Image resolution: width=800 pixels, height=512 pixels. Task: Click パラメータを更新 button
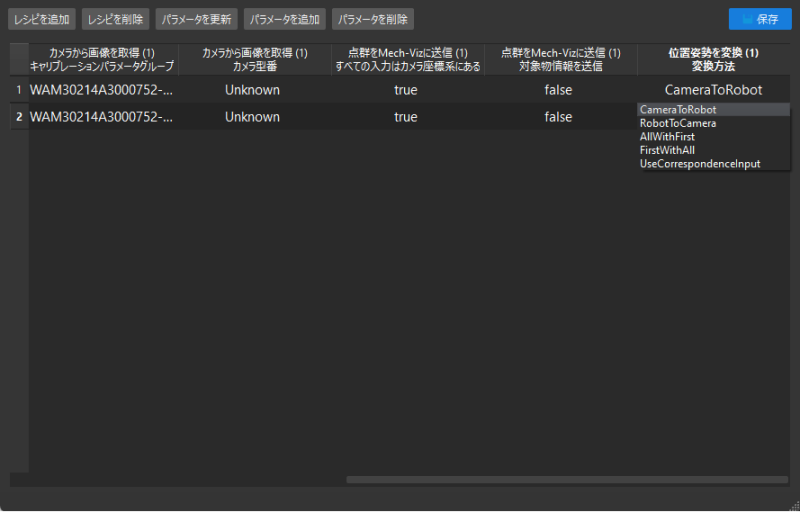pos(196,19)
